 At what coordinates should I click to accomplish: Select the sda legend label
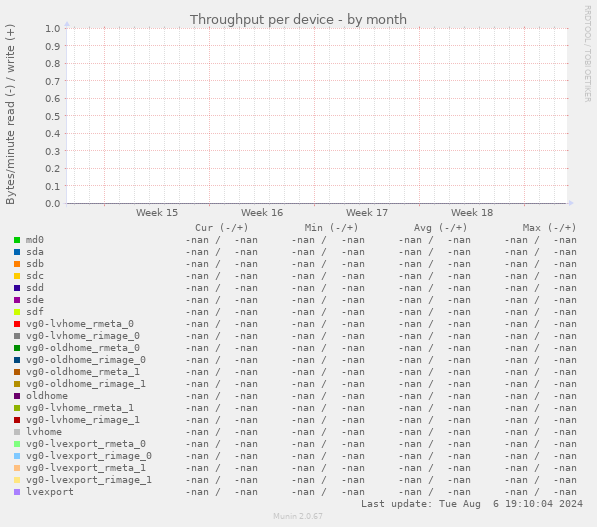35,252
